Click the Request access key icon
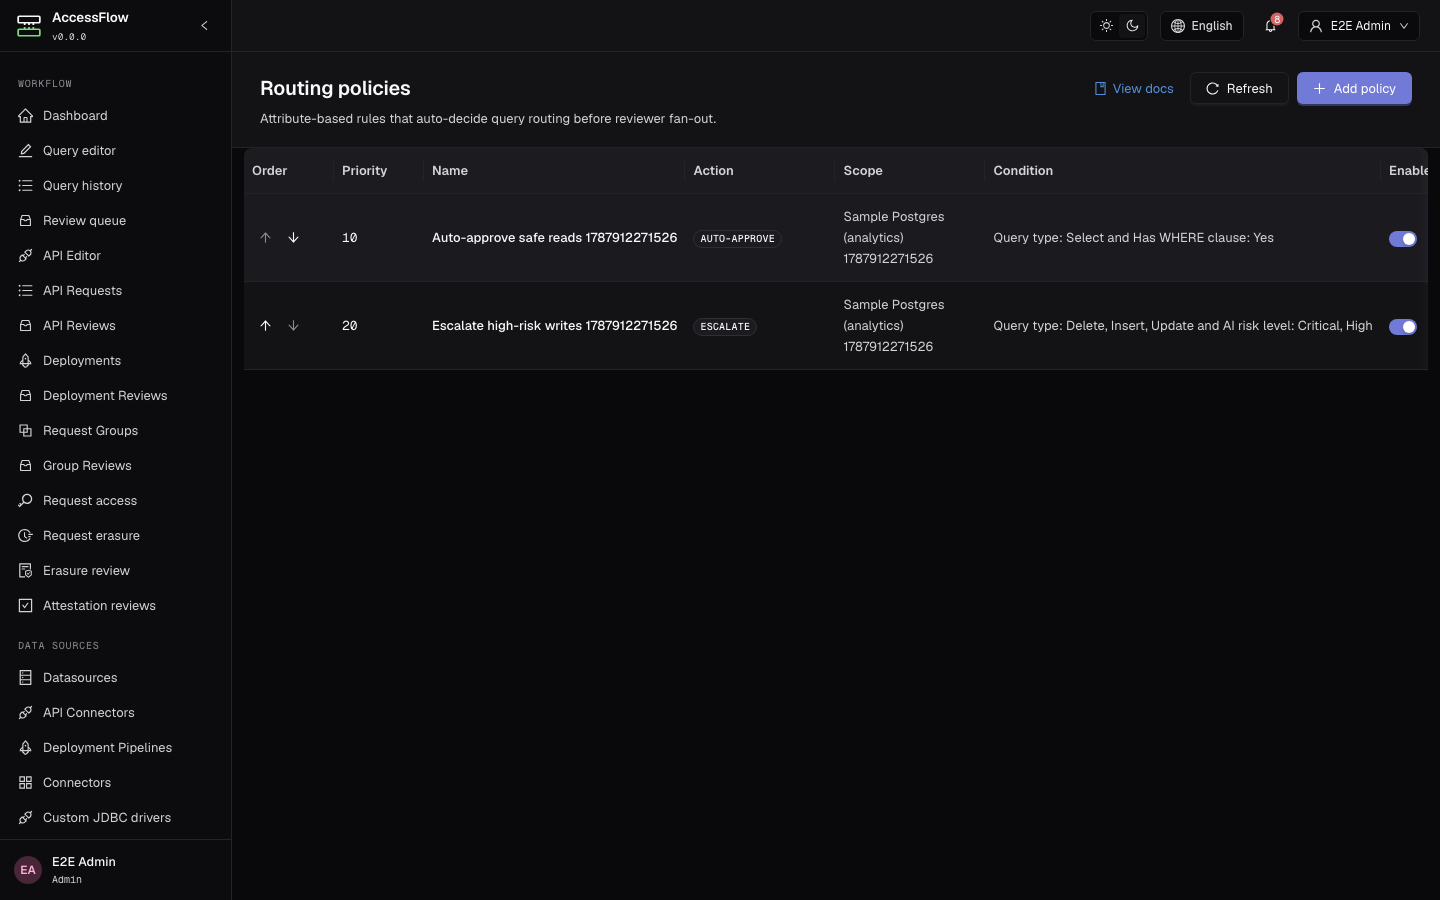Screen dimensions: 1440x900 coord(26,501)
